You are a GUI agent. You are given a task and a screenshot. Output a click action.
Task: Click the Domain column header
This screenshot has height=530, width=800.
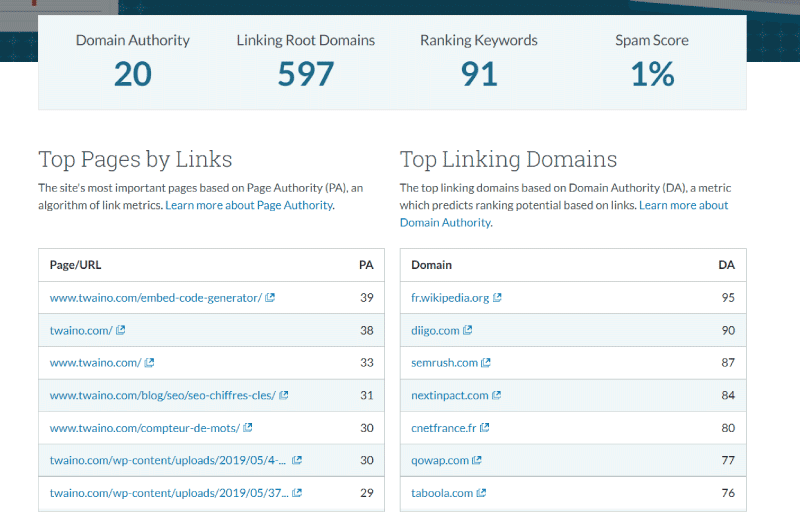pos(431,265)
